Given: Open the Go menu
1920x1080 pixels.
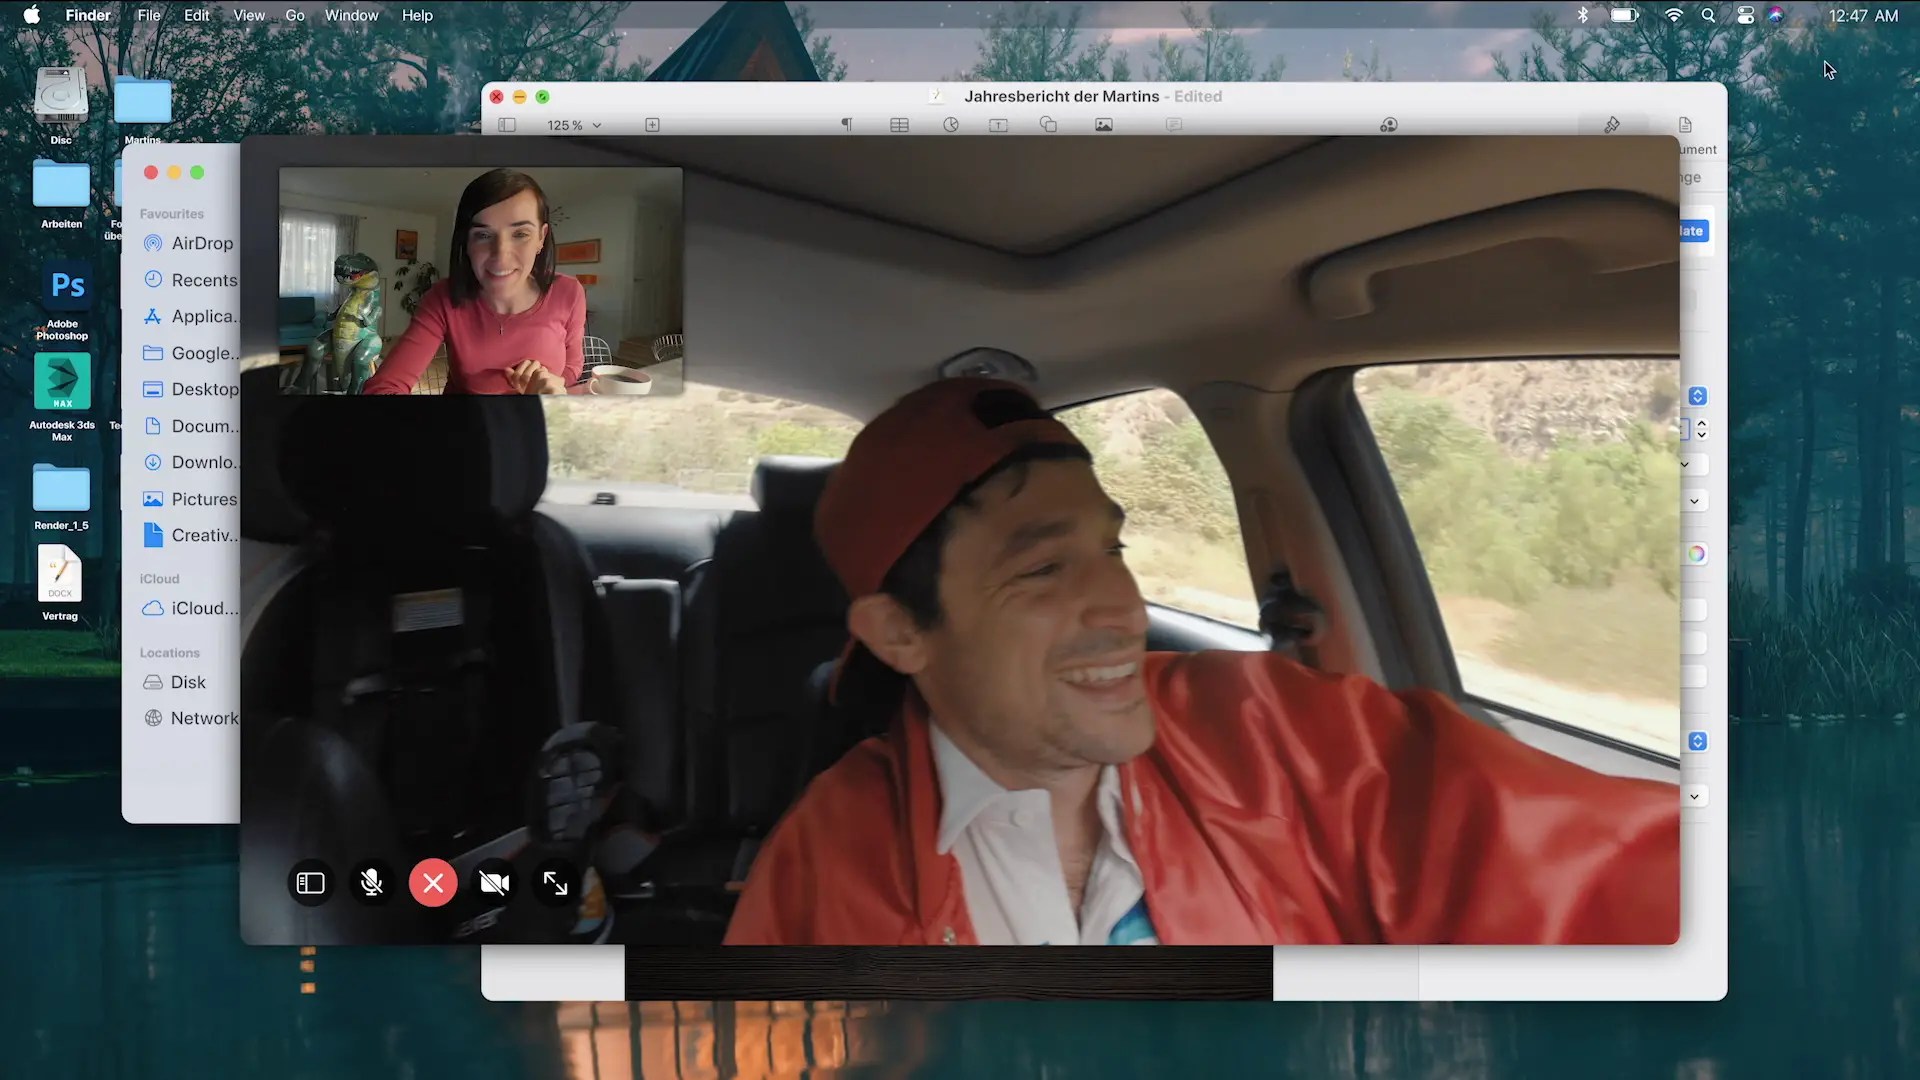Looking at the screenshot, I should [x=294, y=15].
